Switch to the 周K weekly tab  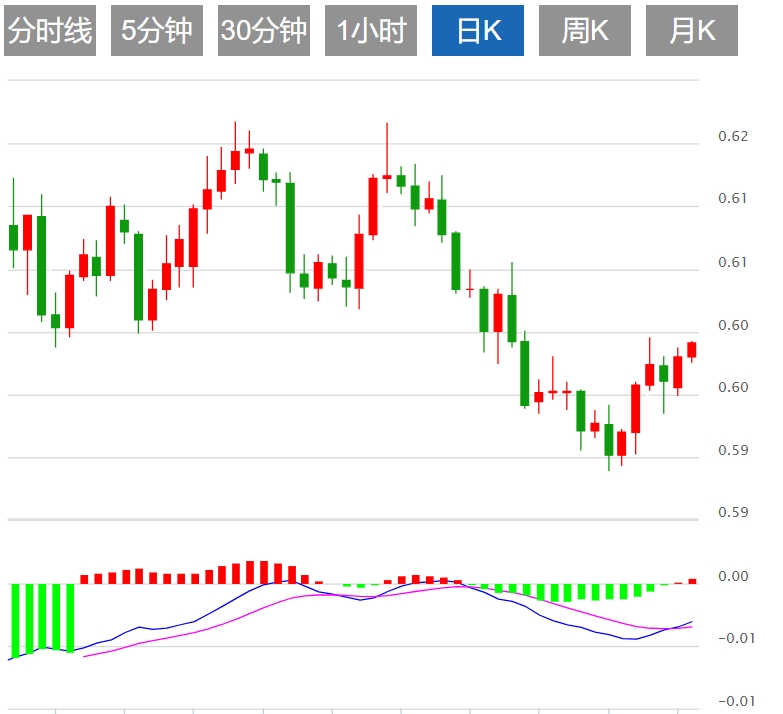[x=585, y=30]
